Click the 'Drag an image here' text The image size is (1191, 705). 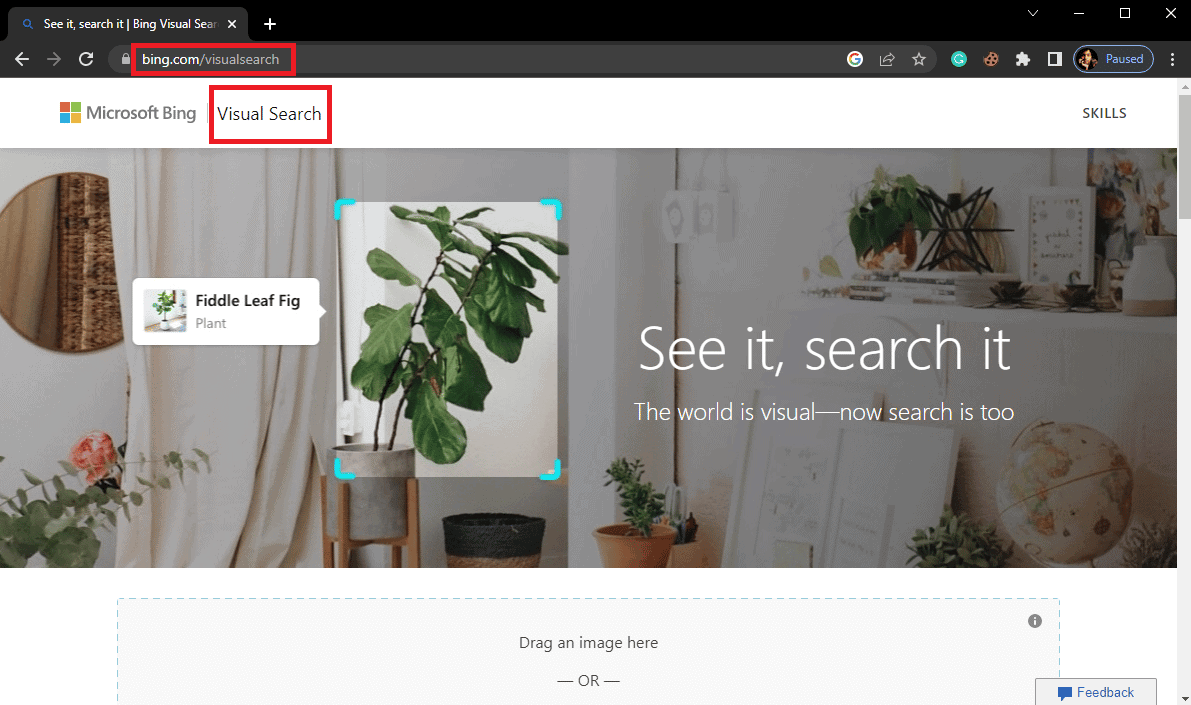[589, 643]
